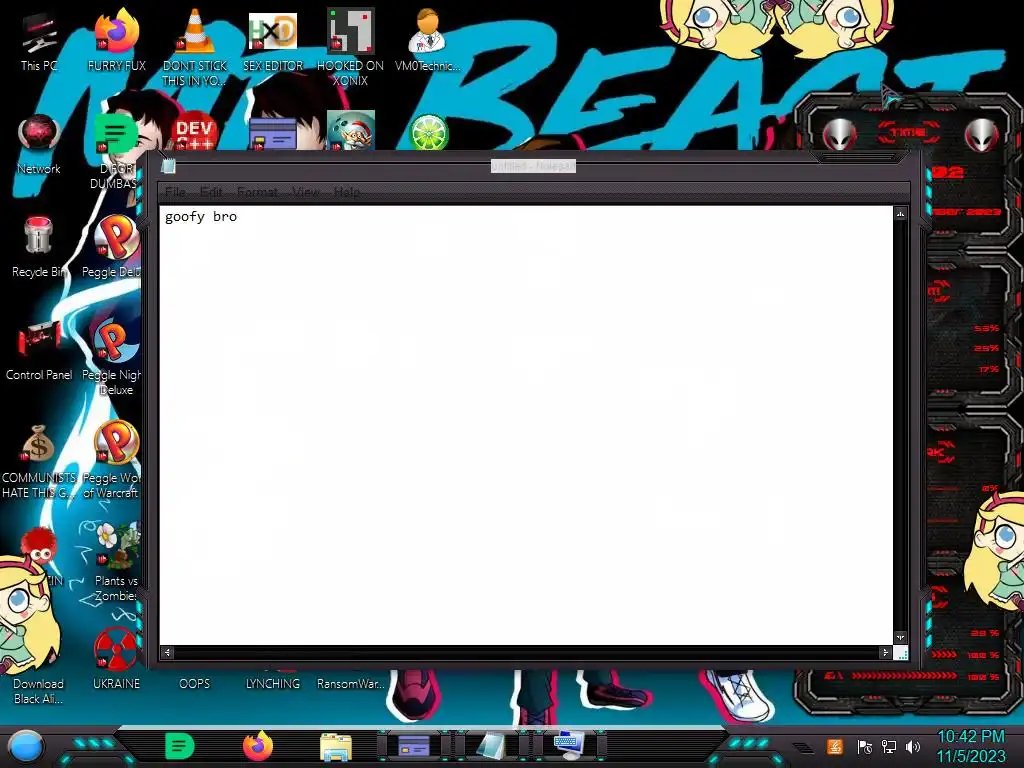1024x768 pixels.
Task: Click the Notepad taskbar button
Action: [x=491, y=745]
